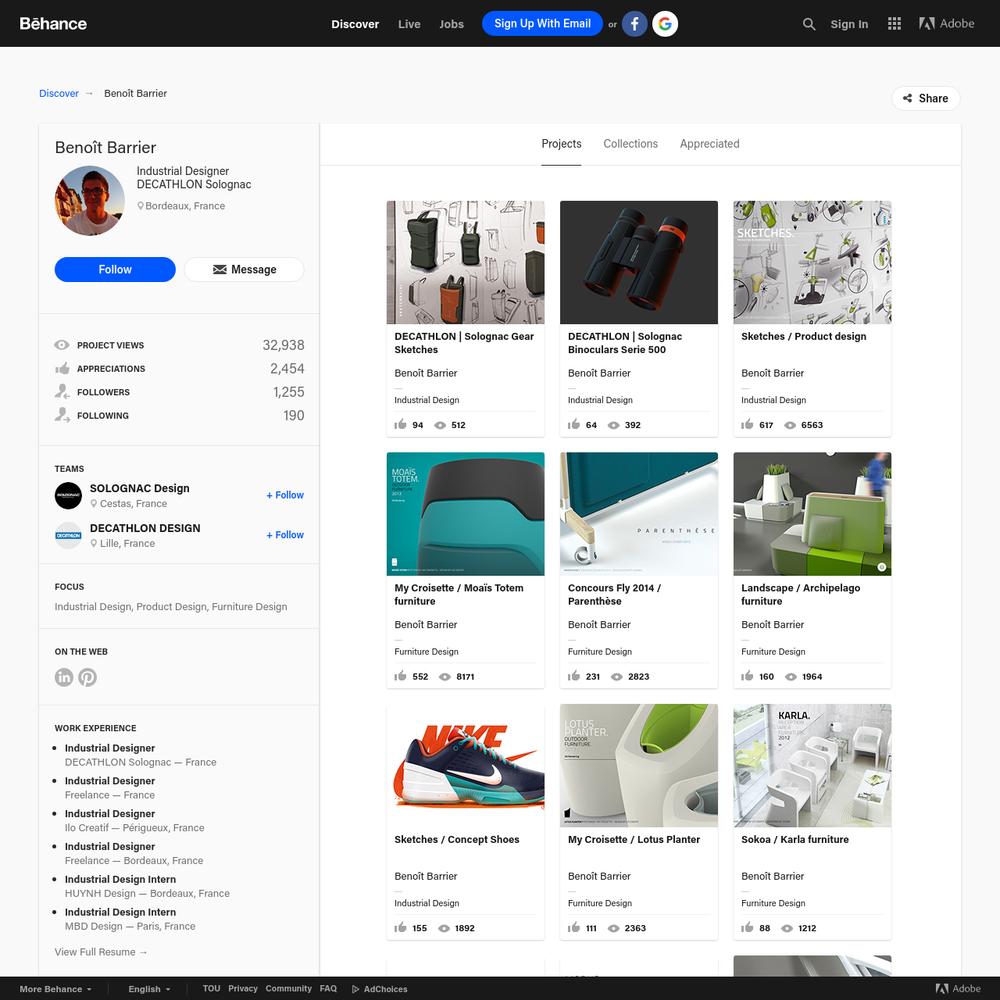
Task: Click the Project Views eye icon
Action: point(62,345)
